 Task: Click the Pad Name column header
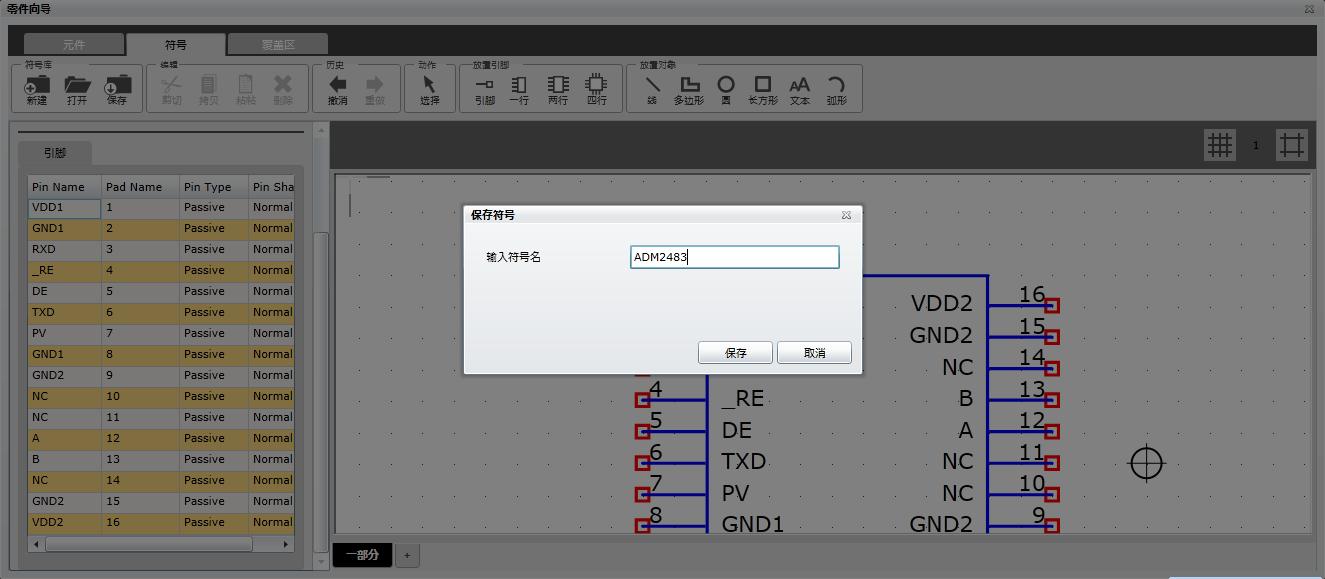pos(139,187)
